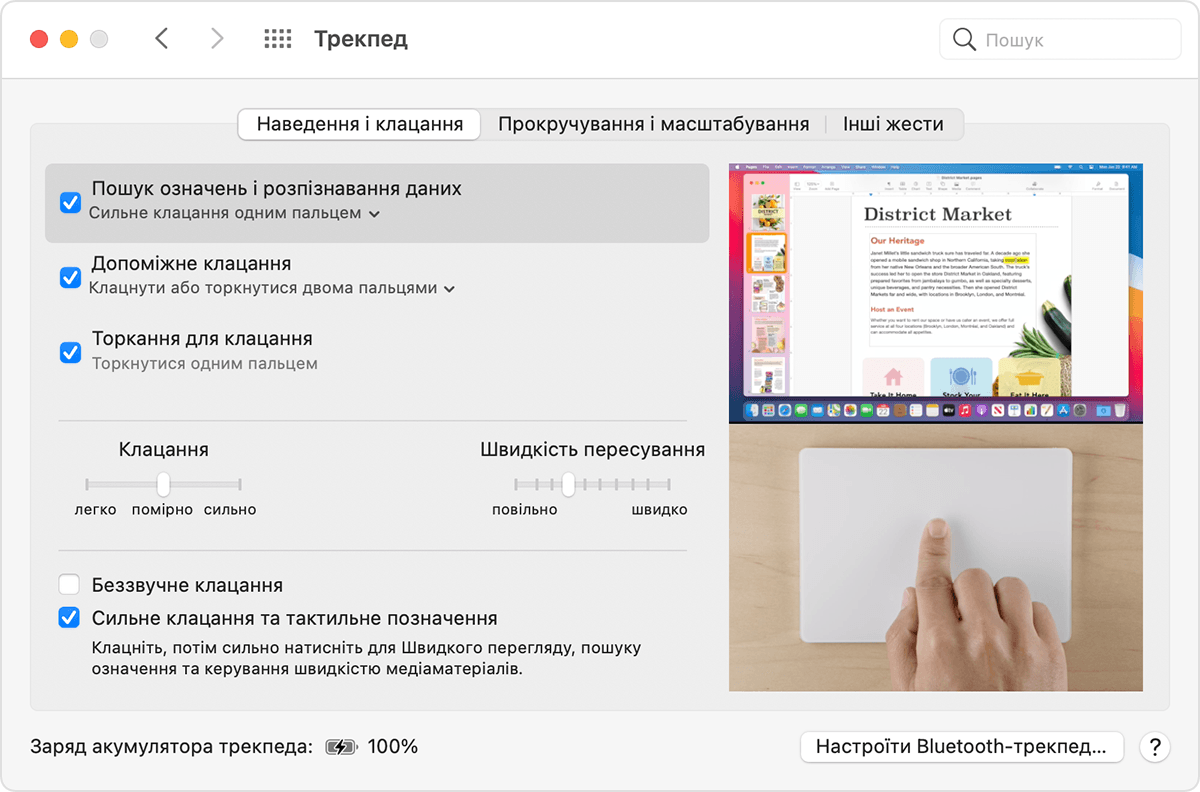Click the back navigation arrow
Image resolution: width=1200 pixels, height=792 pixels.
click(x=162, y=39)
